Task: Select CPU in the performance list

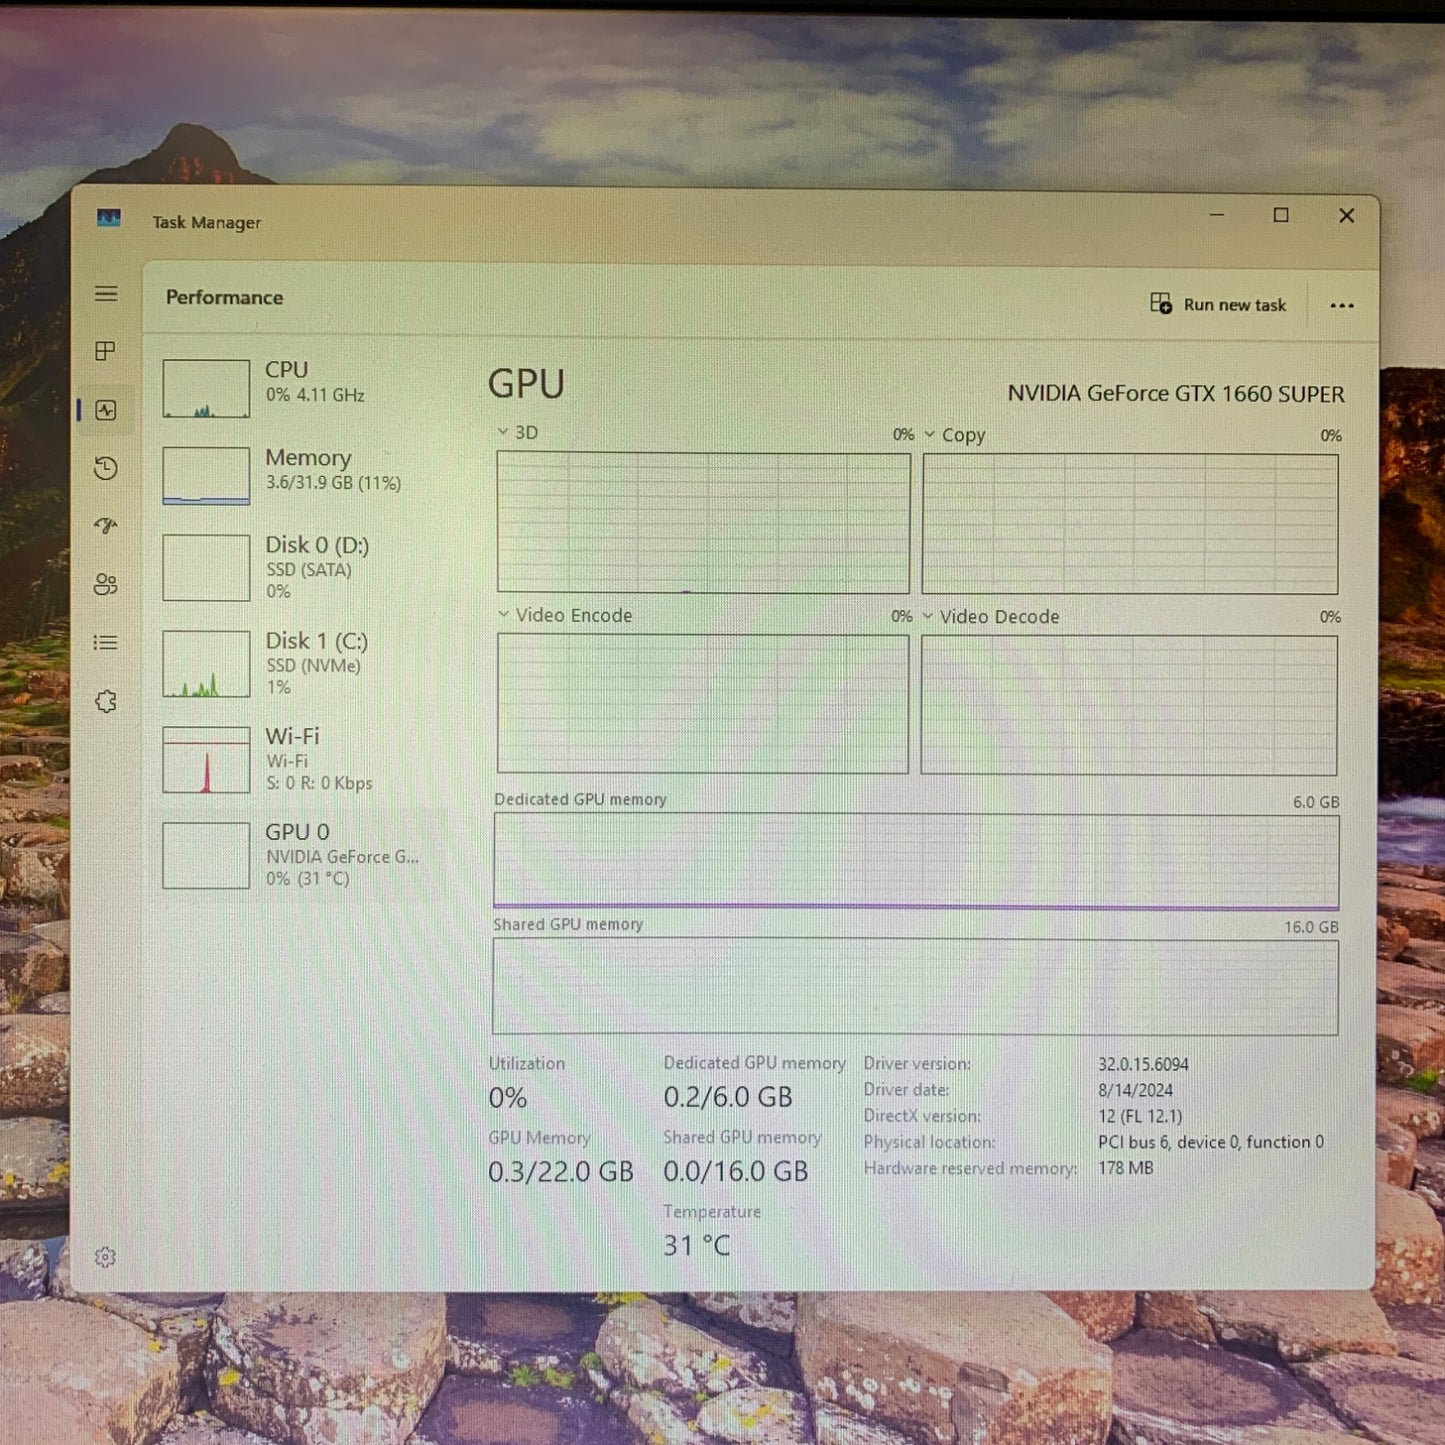Action: (x=300, y=388)
